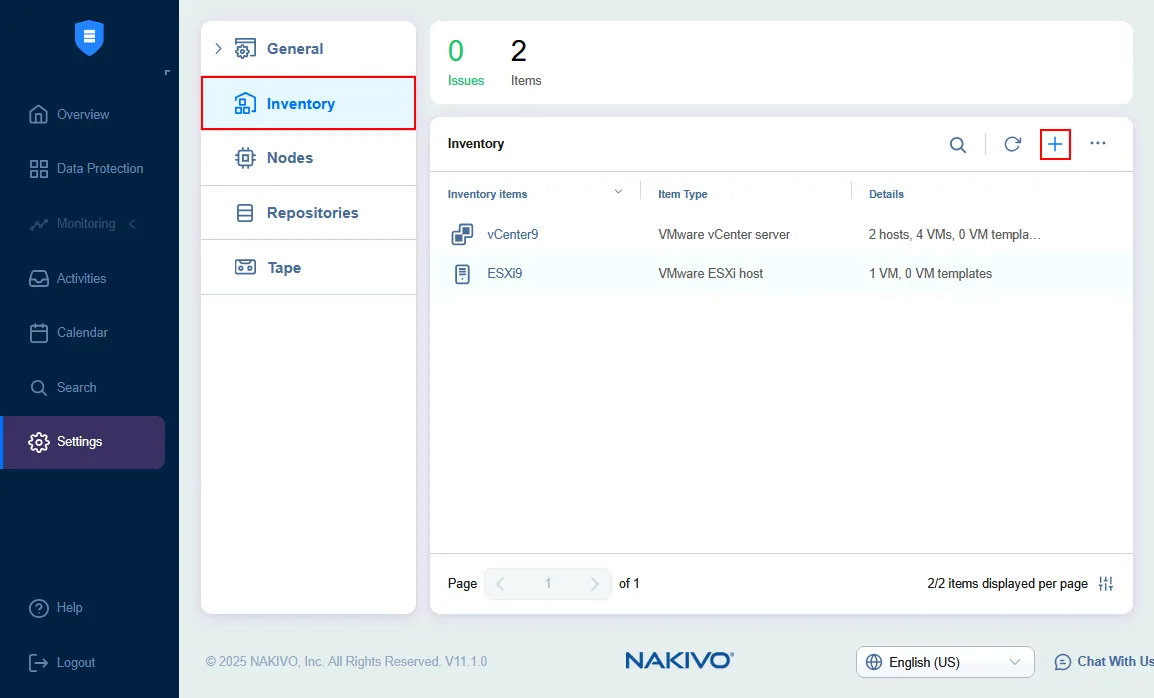Click the Tape cassette icon

(x=245, y=267)
